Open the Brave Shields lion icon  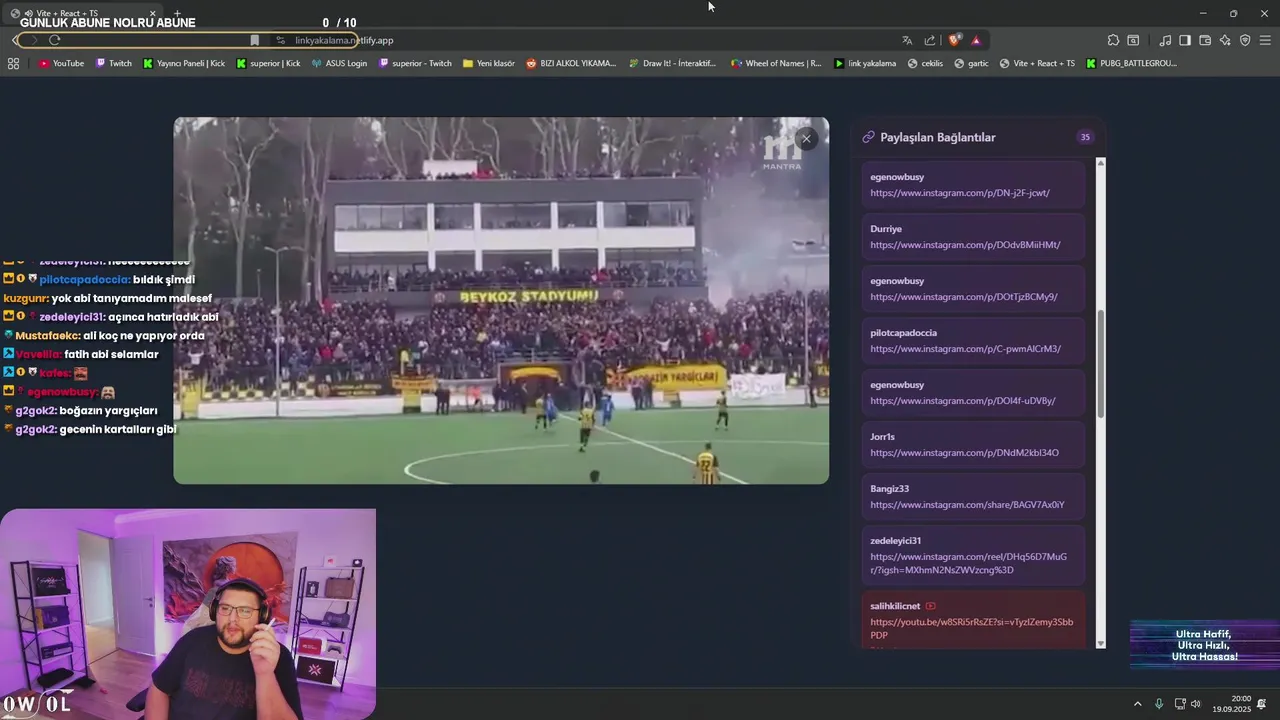pyautogui.click(x=954, y=40)
